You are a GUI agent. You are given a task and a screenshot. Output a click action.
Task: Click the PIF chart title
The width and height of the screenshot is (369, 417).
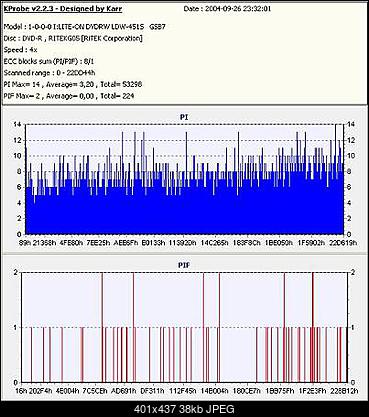click(184, 265)
